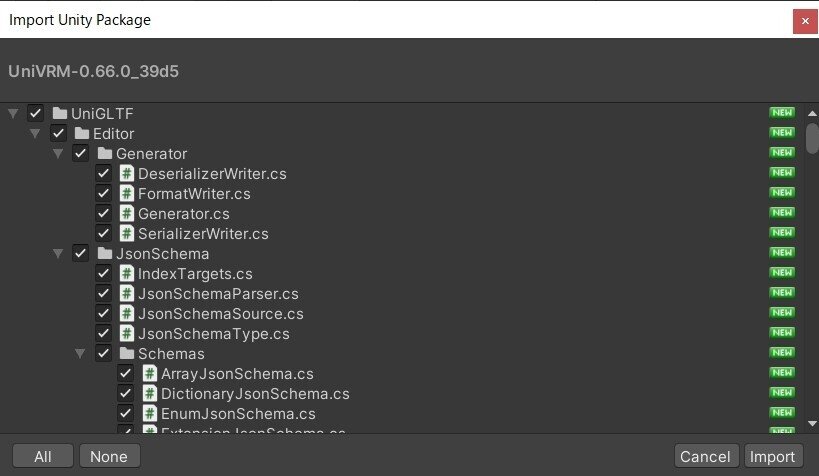Collapse the JsonSchema folder
Viewport: 819px width, 476px height.
[58, 253]
